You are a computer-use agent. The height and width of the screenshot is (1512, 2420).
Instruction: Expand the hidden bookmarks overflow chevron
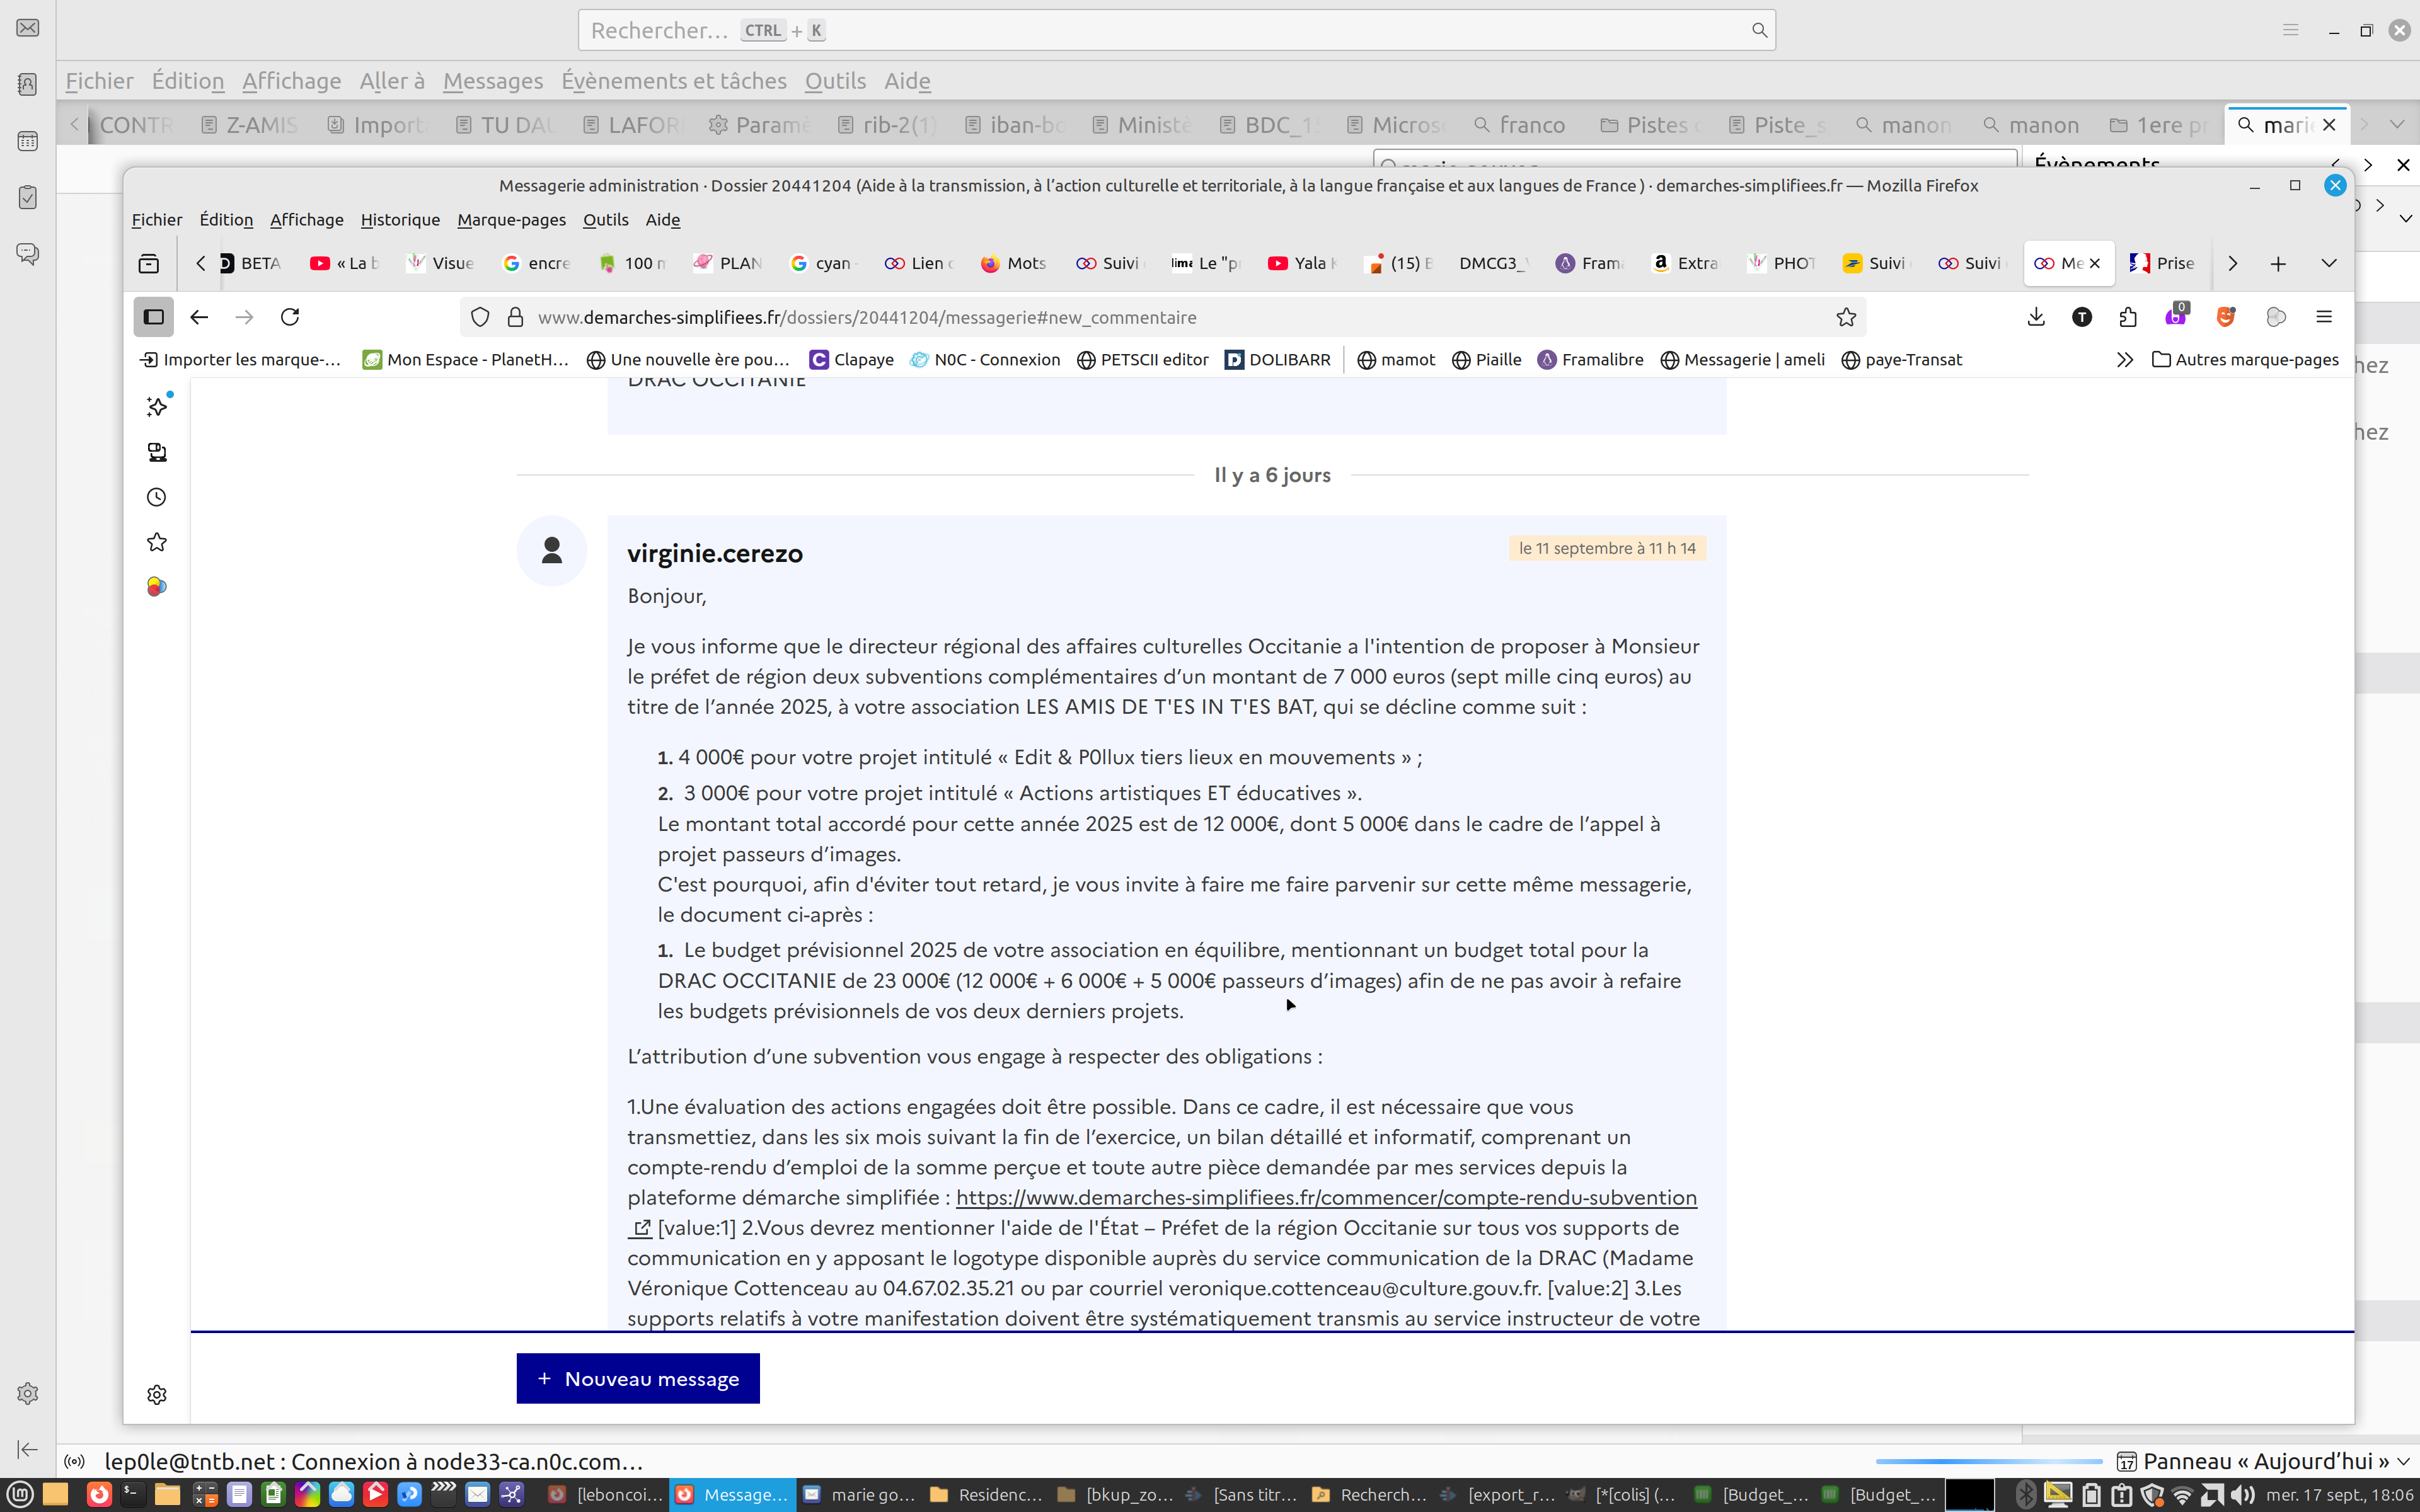coord(2125,360)
